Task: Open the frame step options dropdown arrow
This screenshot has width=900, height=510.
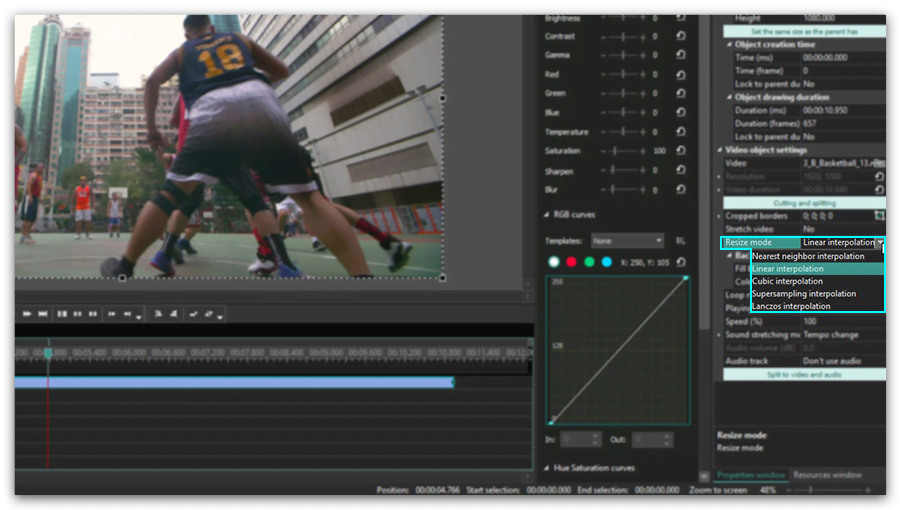Action: [139, 316]
